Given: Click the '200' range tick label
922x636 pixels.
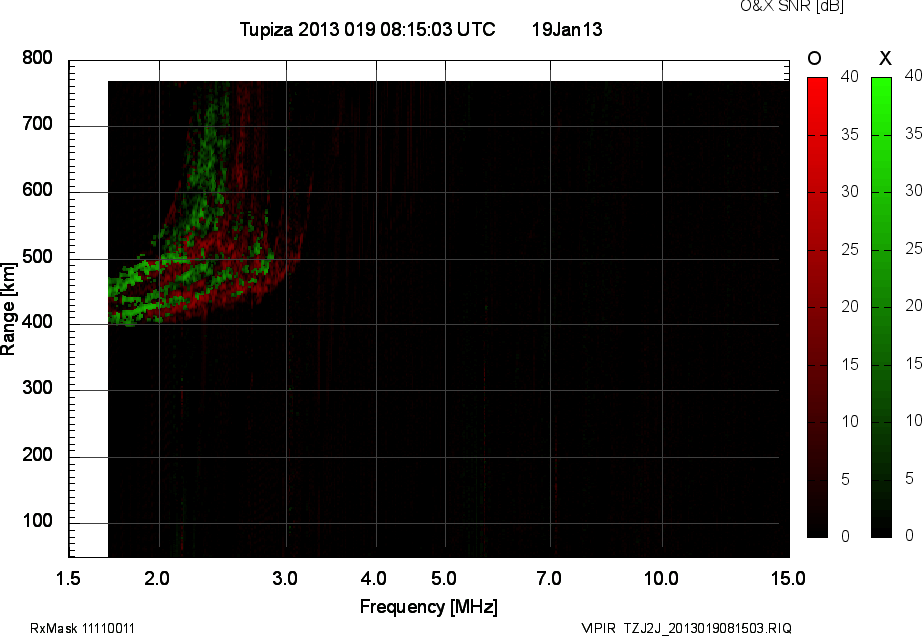Looking at the screenshot, I should pyautogui.click(x=37, y=454).
